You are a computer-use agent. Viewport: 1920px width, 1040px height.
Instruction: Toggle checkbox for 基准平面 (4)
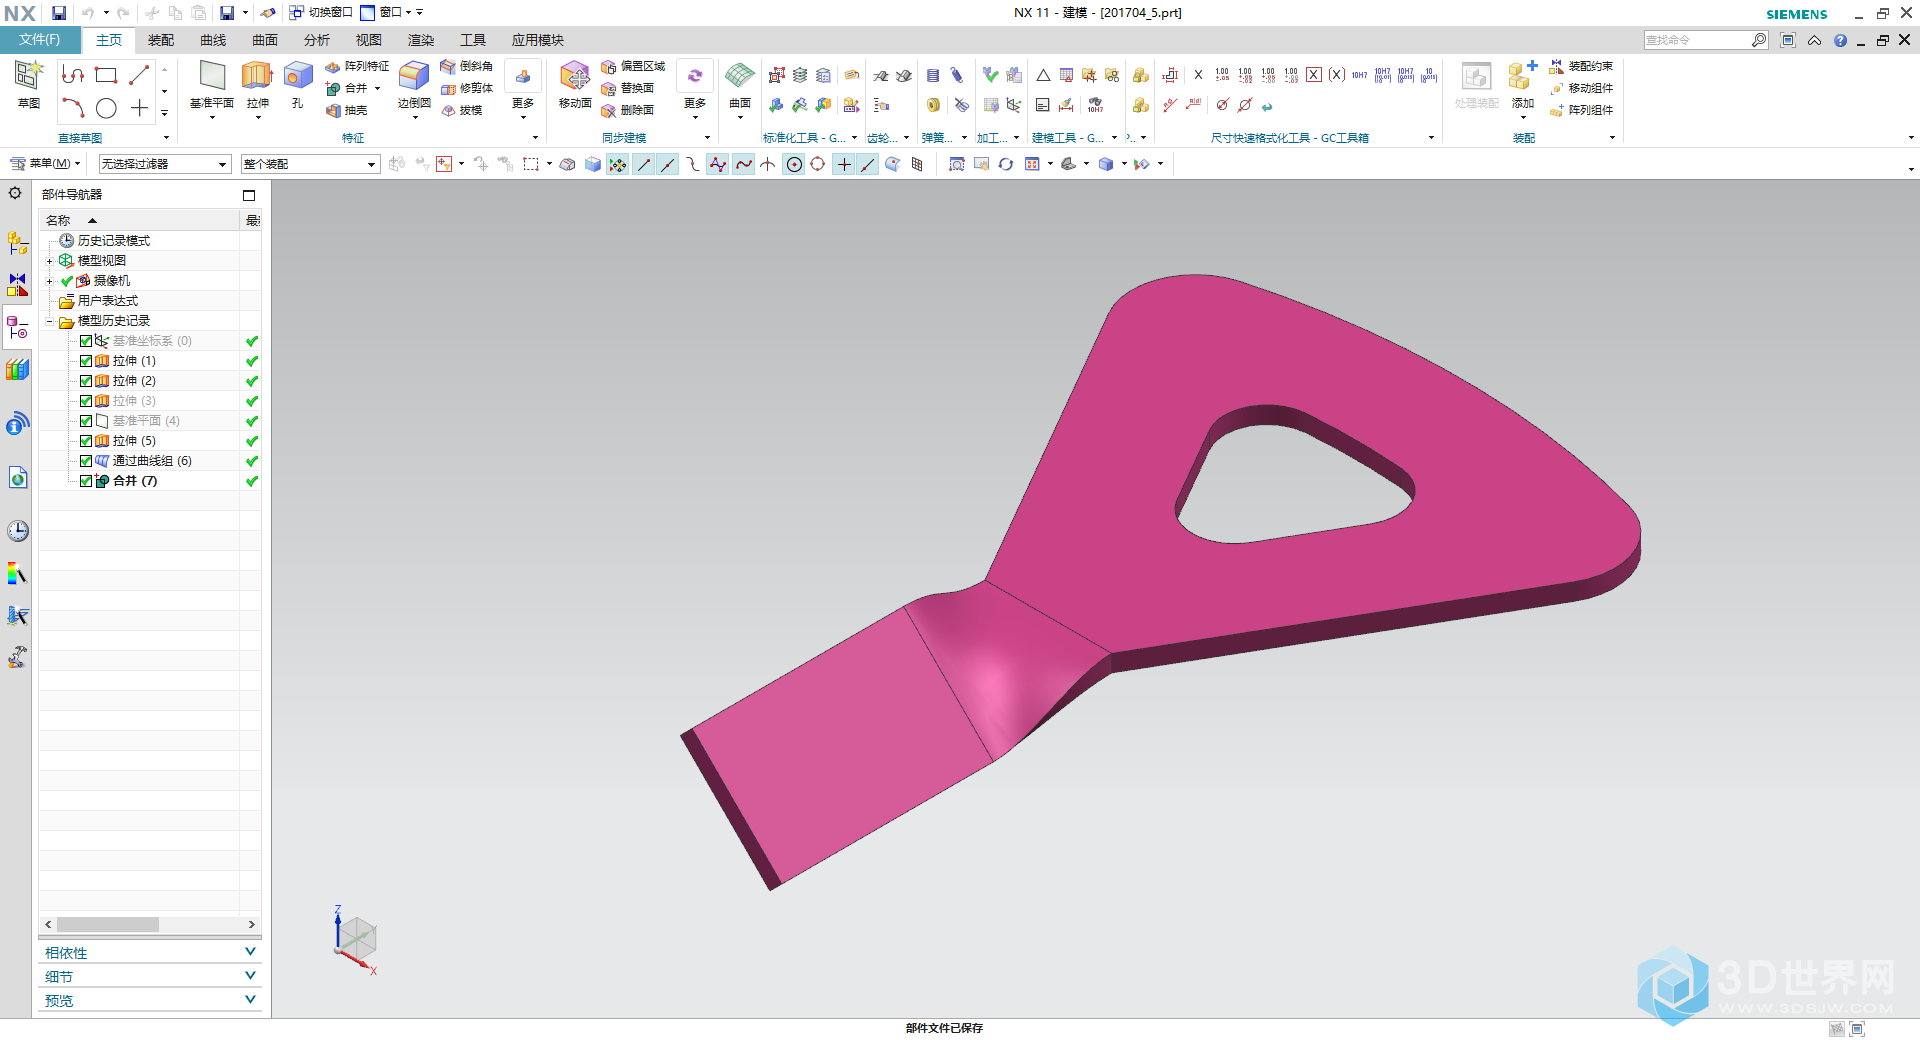tap(86, 421)
